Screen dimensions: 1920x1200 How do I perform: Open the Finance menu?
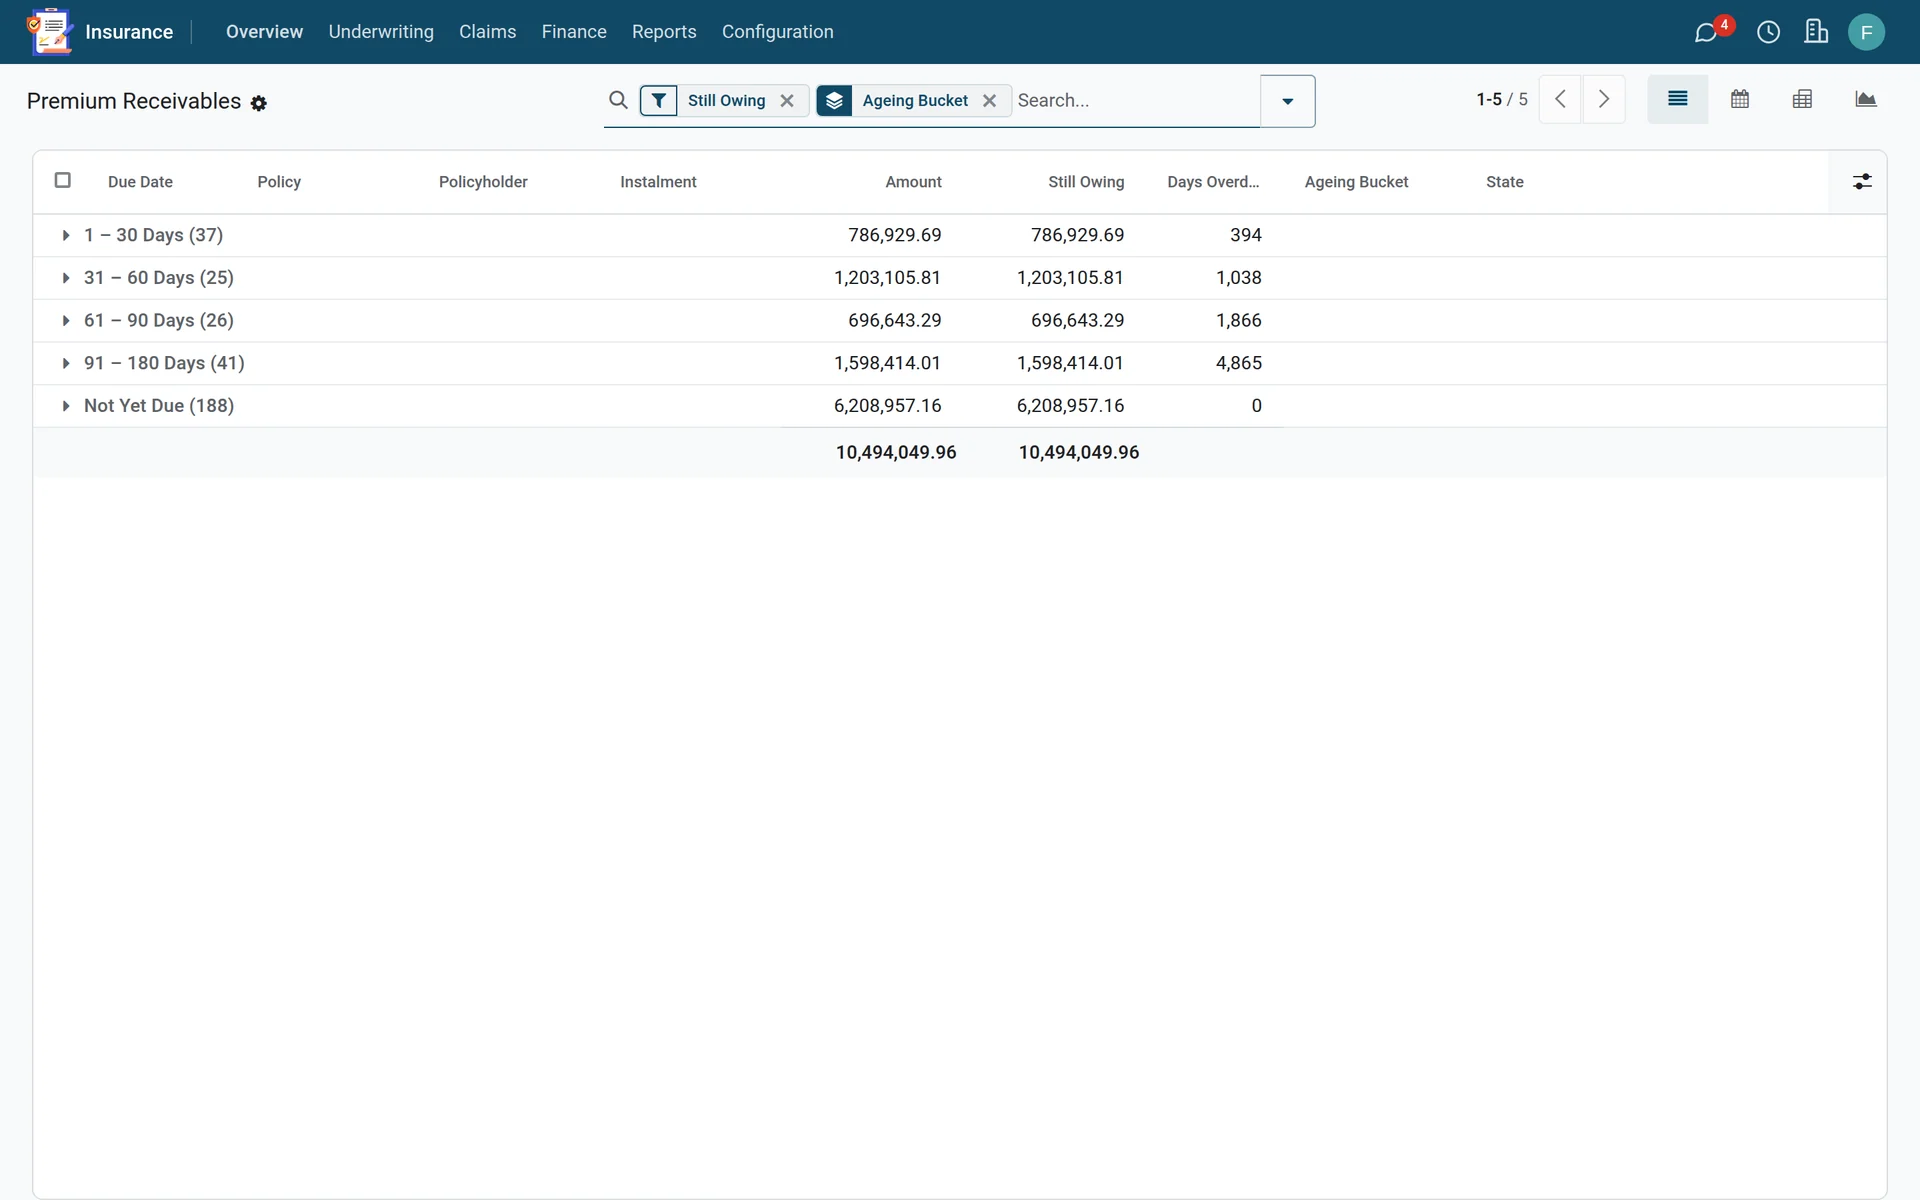[574, 32]
